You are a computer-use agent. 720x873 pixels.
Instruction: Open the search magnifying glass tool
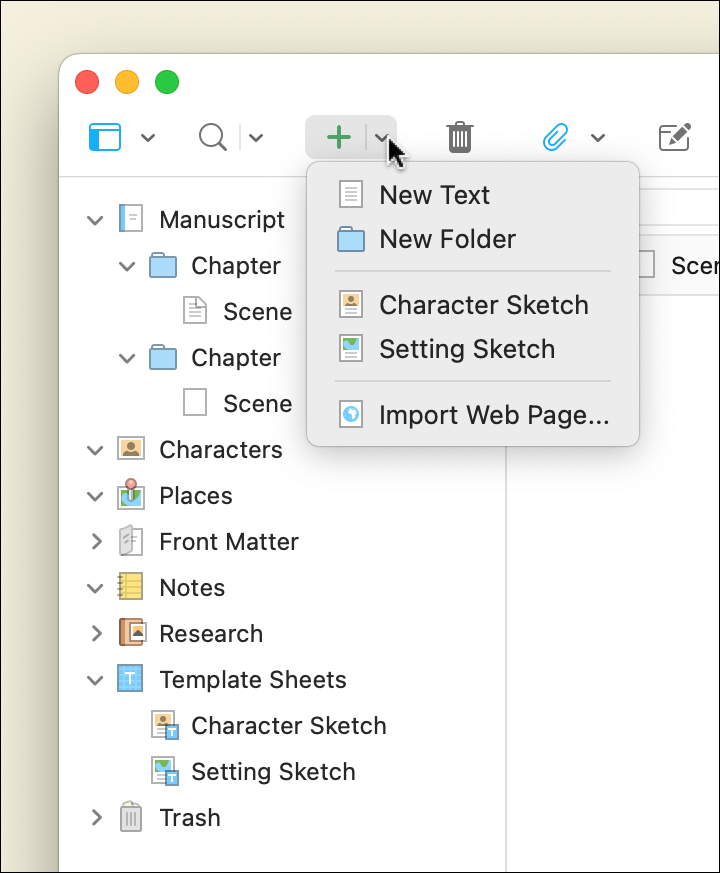click(x=213, y=137)
